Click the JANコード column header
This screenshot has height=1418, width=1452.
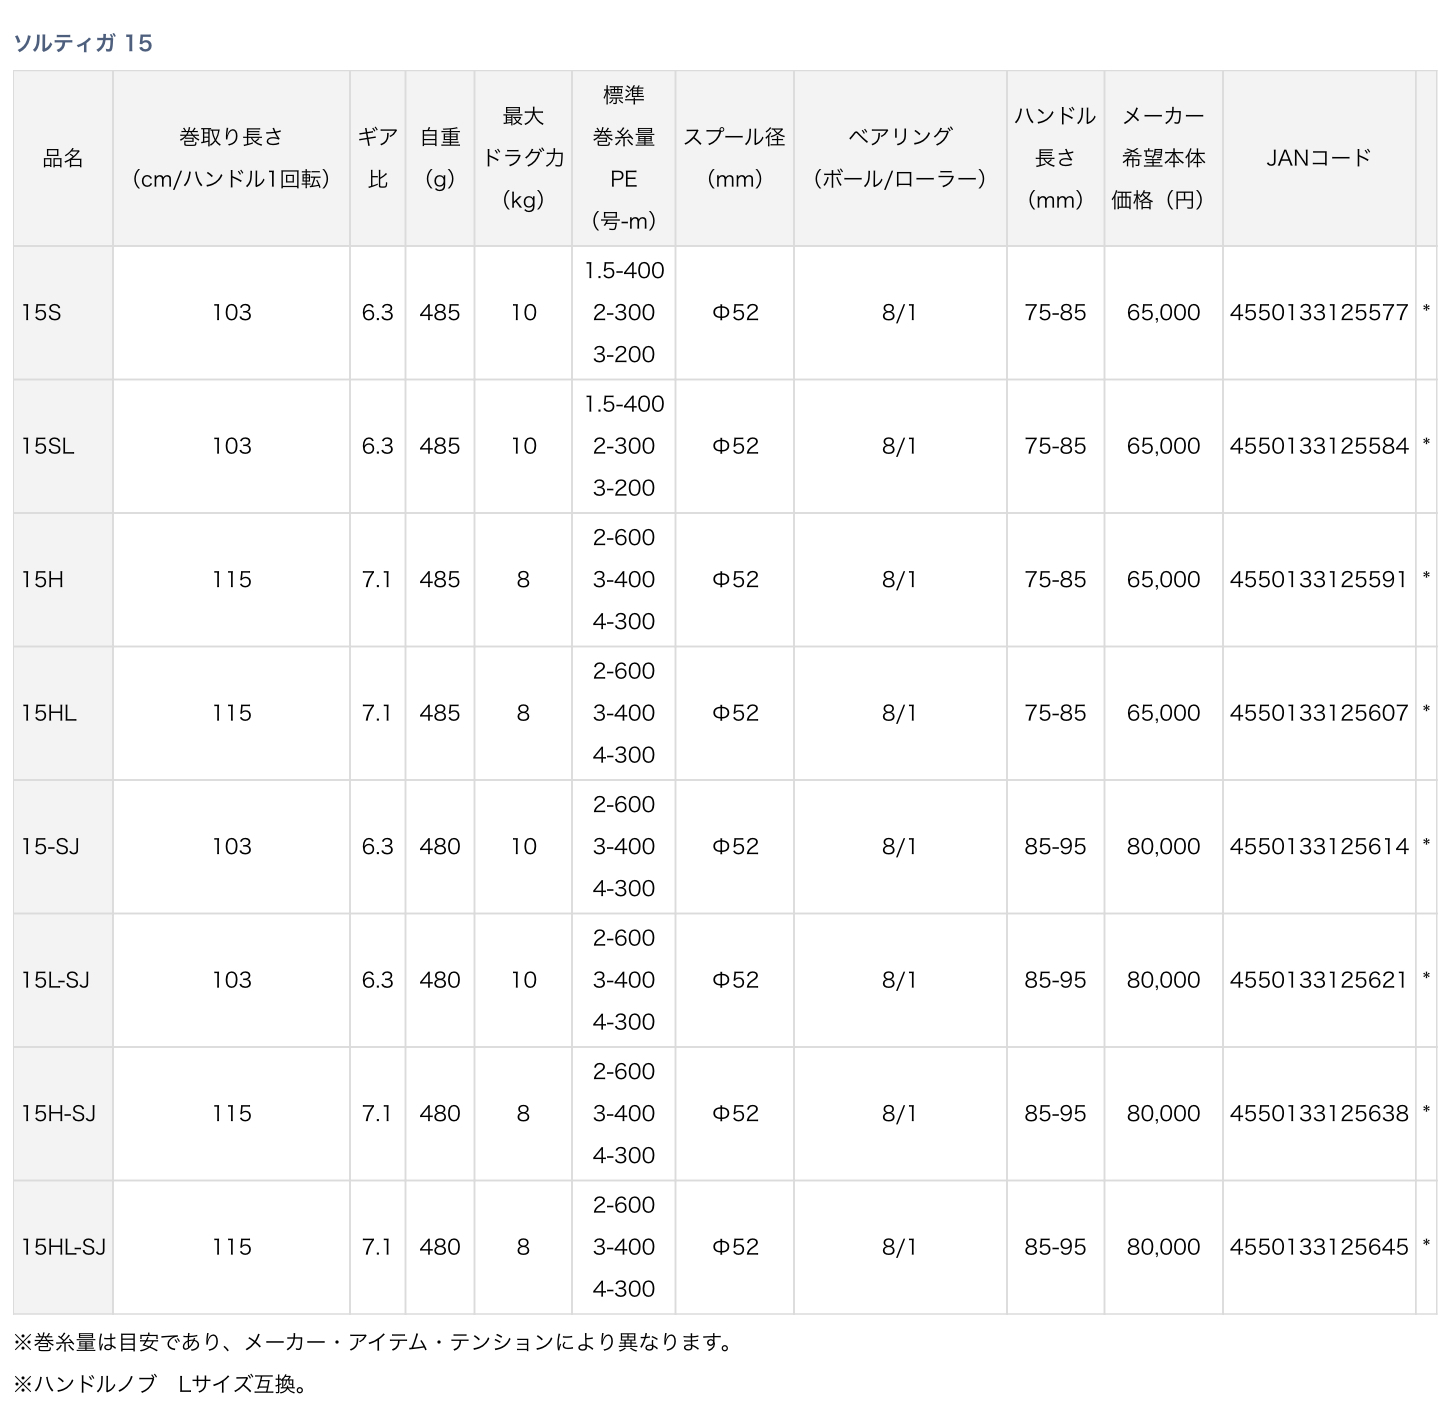[x=1318, y=158]
